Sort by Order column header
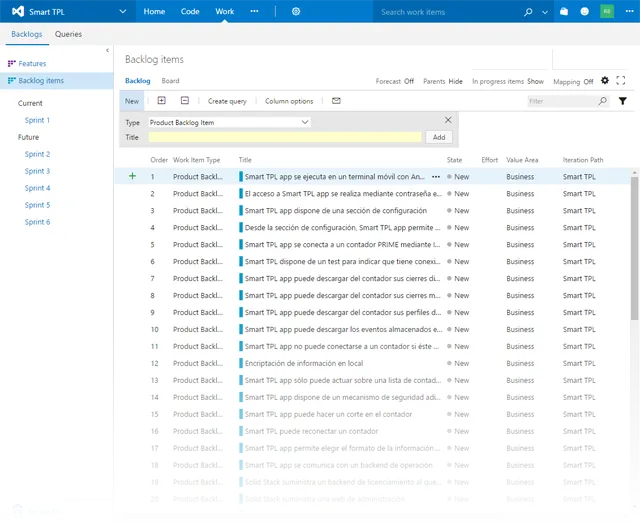This screenshot has height=522, width=640. click(x=159, y=160)
